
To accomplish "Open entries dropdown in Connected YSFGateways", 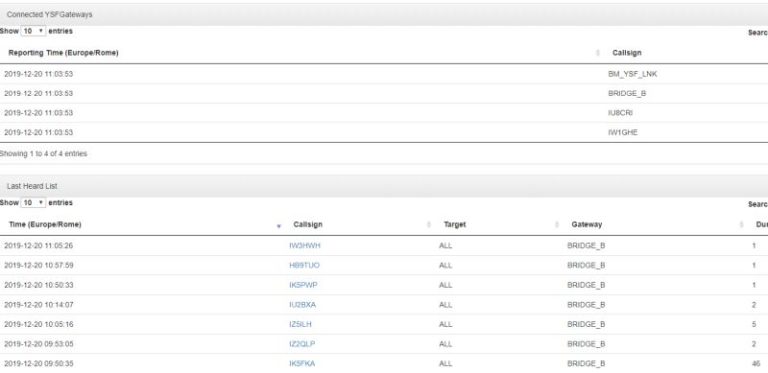I will coord(33,31).
